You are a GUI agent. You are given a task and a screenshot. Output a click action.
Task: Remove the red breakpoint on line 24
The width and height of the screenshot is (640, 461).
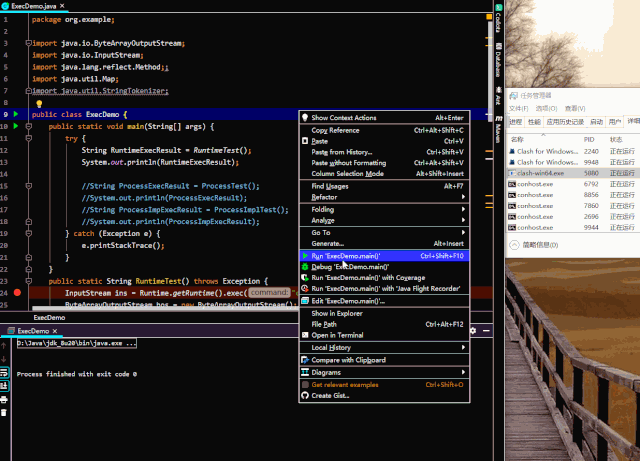click(x=17, y=292)
